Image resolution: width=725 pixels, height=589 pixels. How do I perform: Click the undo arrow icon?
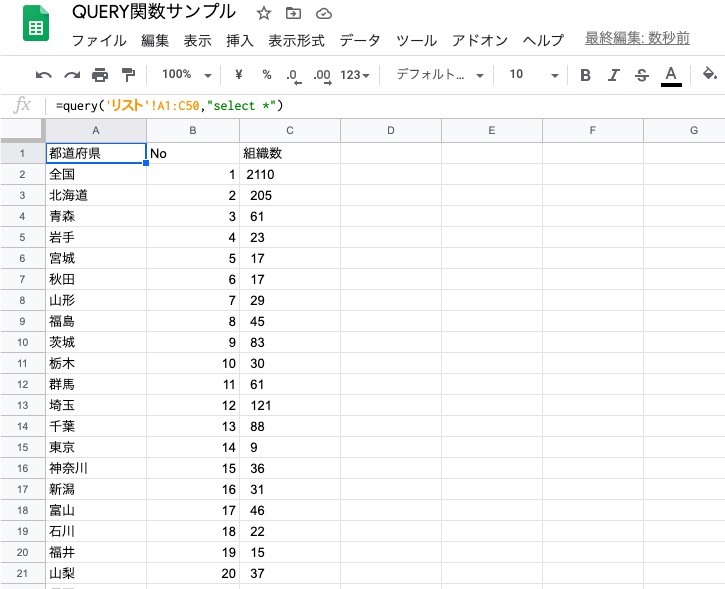pyautogui.click(x=43, y=75)
